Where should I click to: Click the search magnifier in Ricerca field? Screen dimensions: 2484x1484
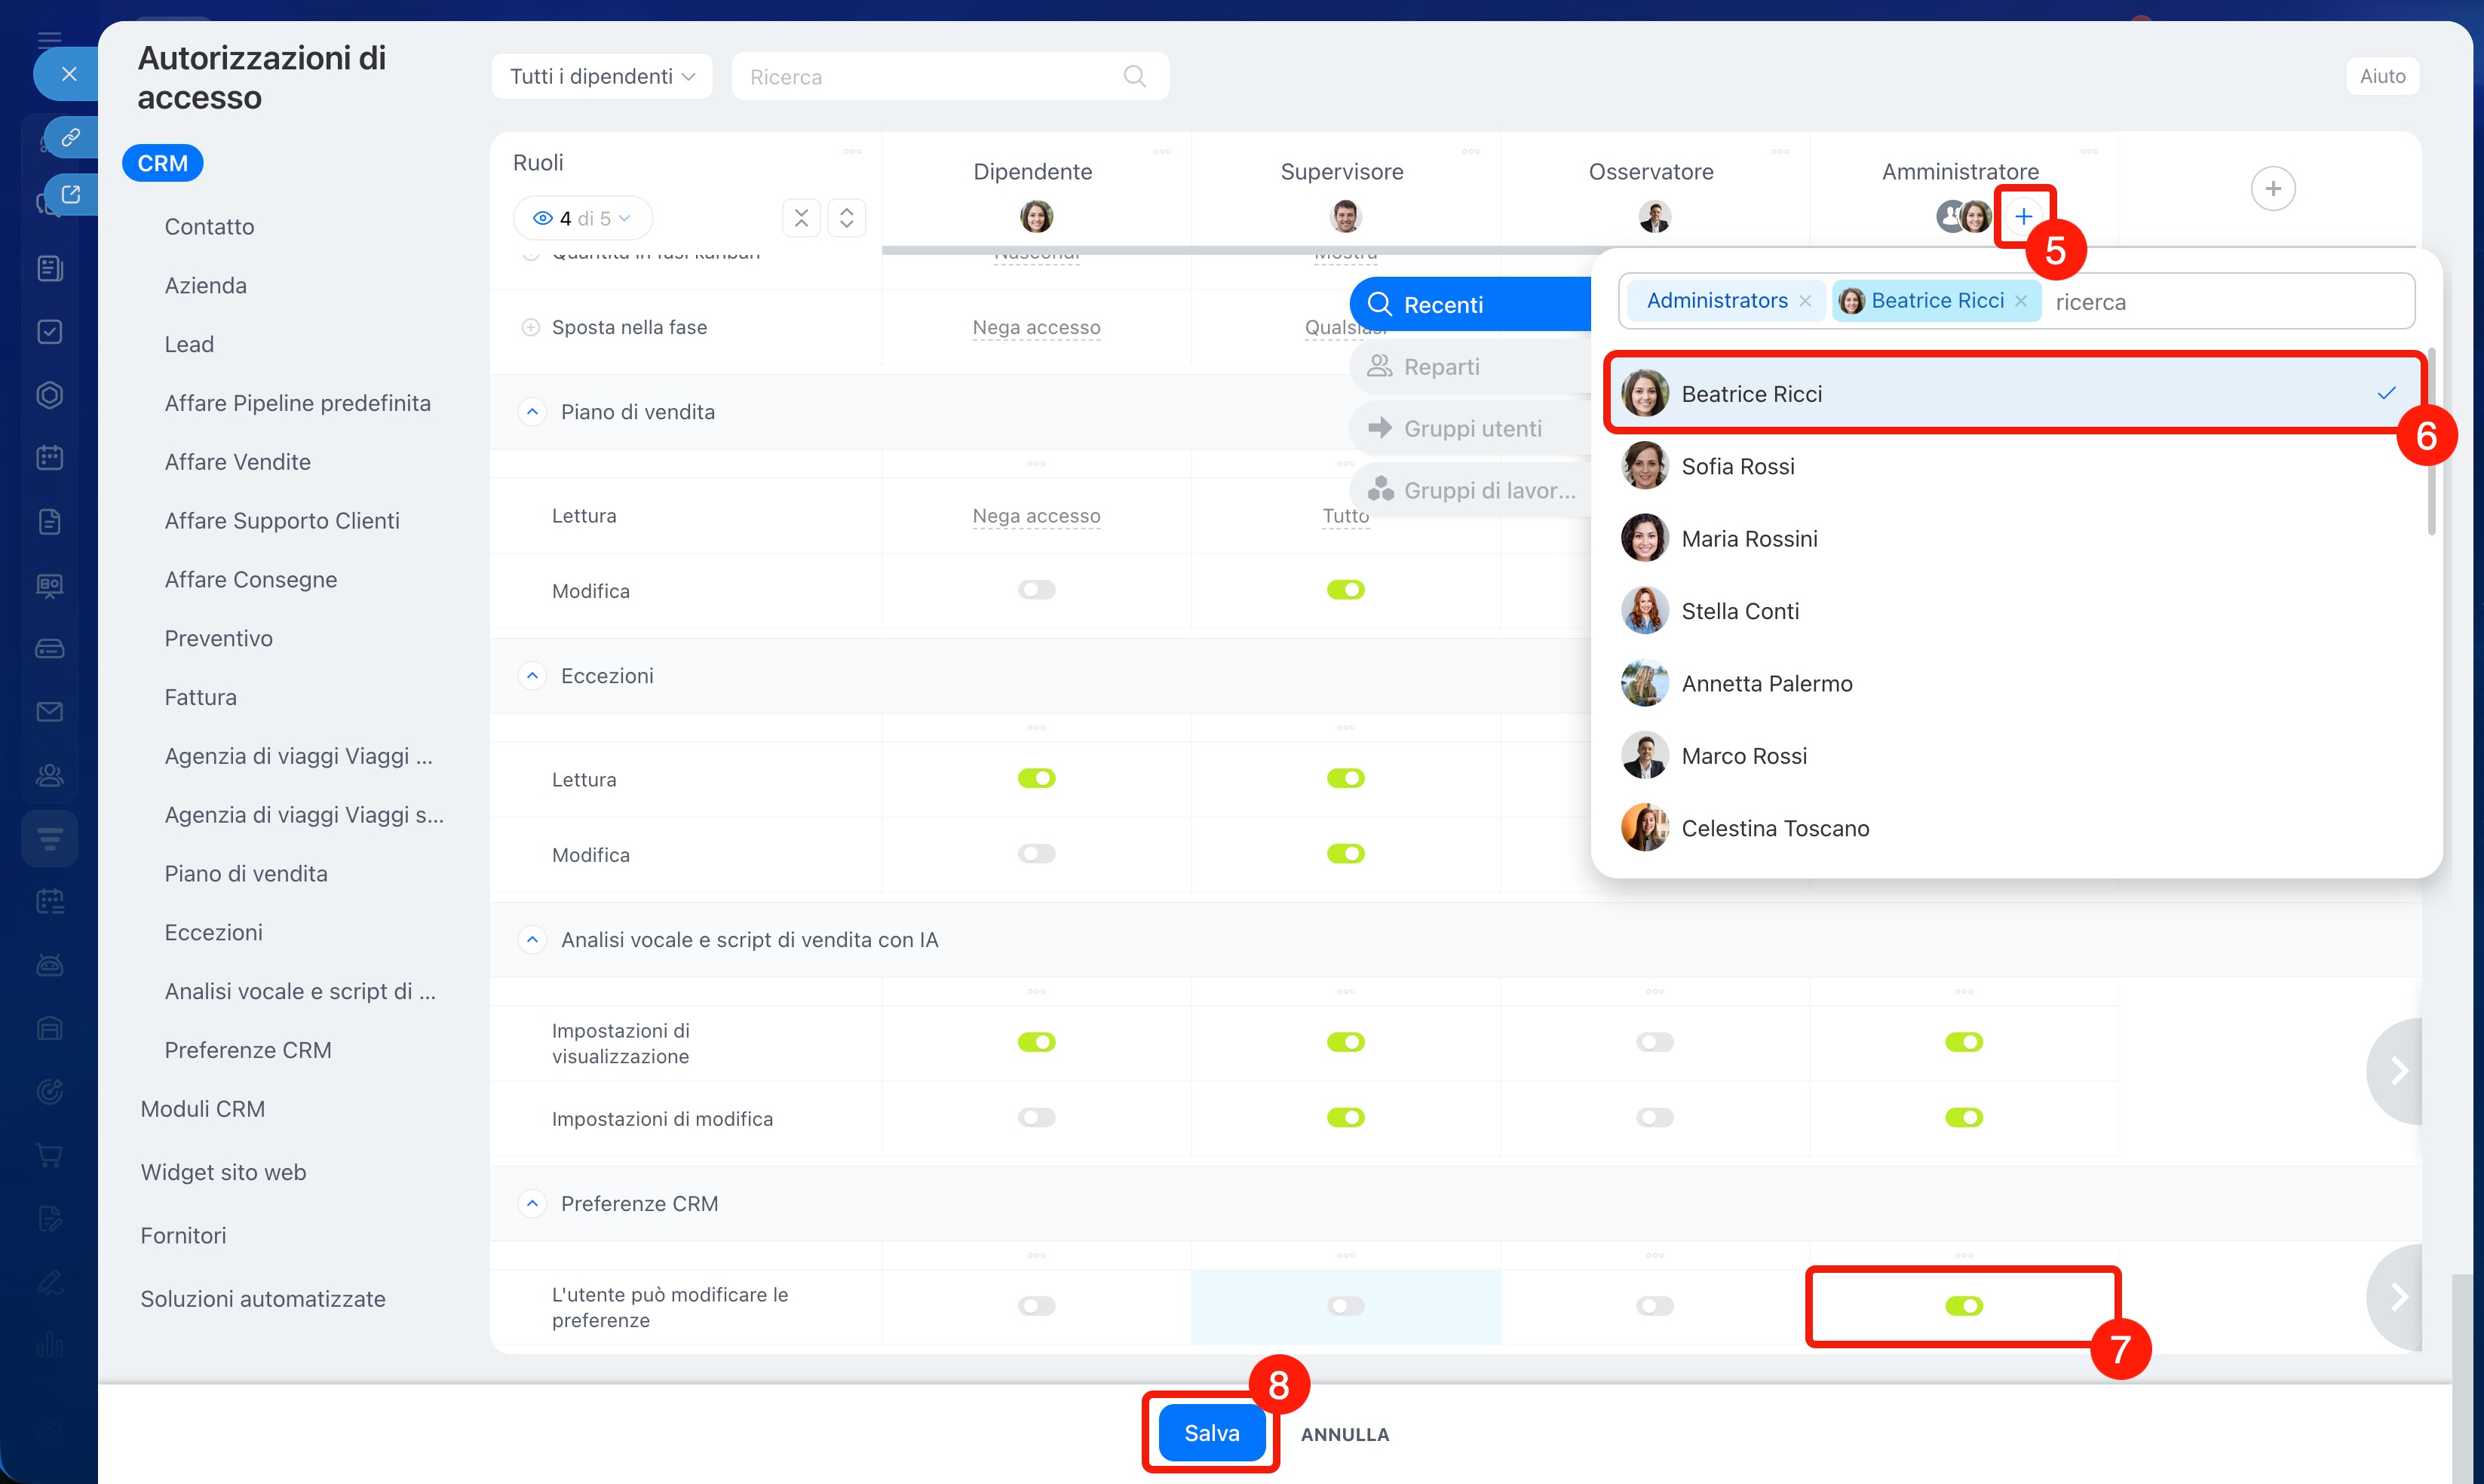[1134, 76]
